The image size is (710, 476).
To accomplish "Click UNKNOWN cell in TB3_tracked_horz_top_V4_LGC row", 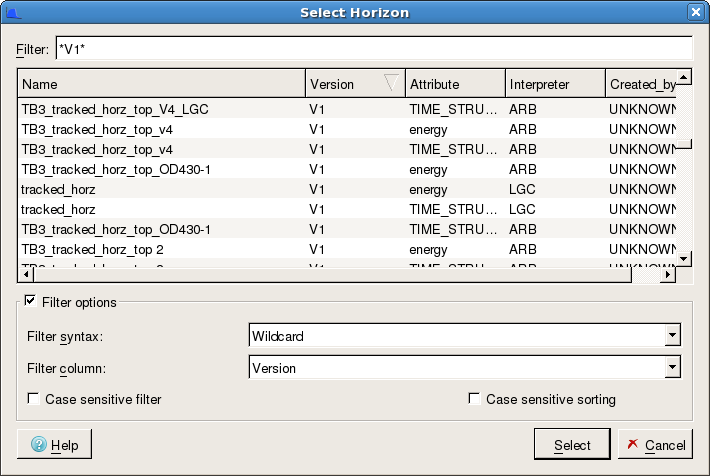I will (642, 109).
